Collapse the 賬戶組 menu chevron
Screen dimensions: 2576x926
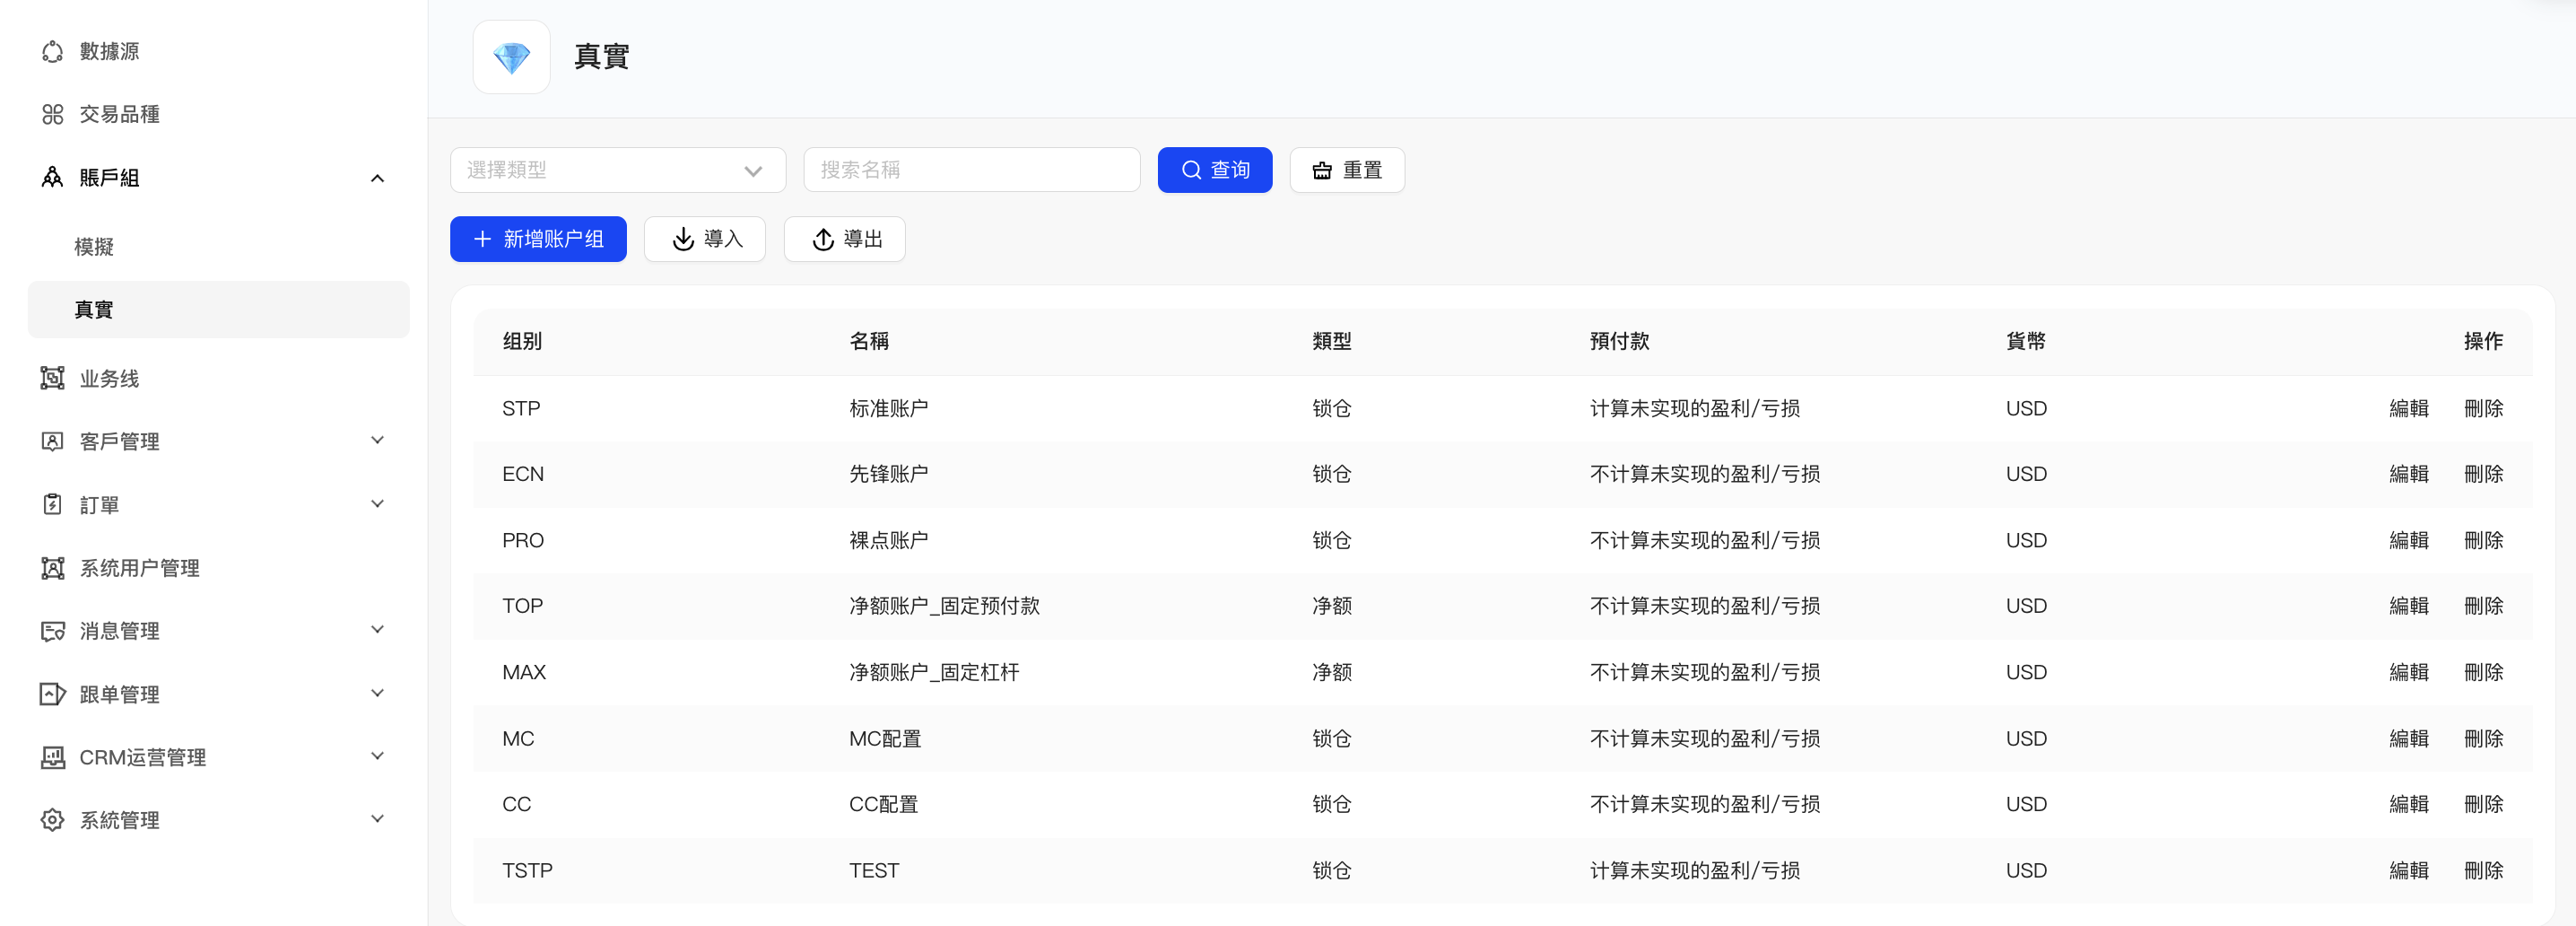pyautogui.click(x=377, y=178)
